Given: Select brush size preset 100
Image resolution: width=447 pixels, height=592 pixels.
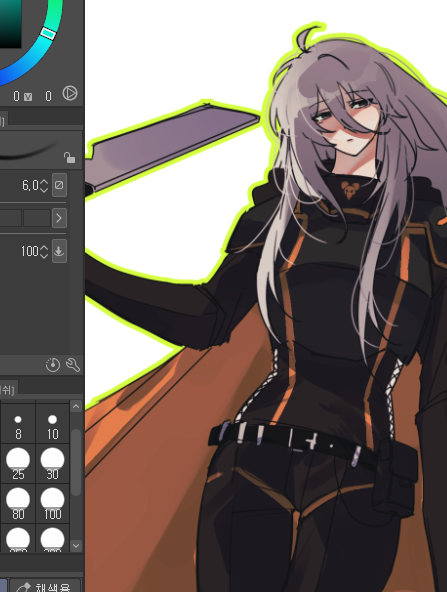Looking at the screenshot, I should click(52, 503).
